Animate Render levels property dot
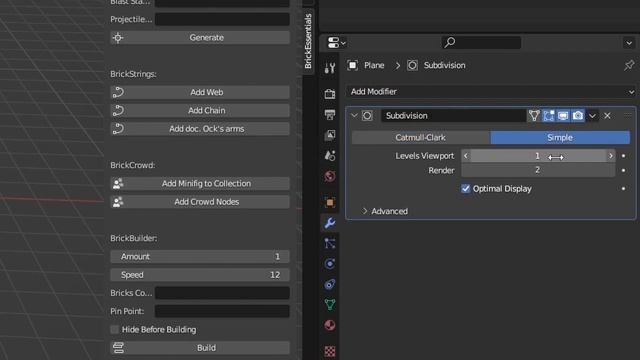Image resolution: width=640 pixels, height=360 pixels. tap(623, 170)
